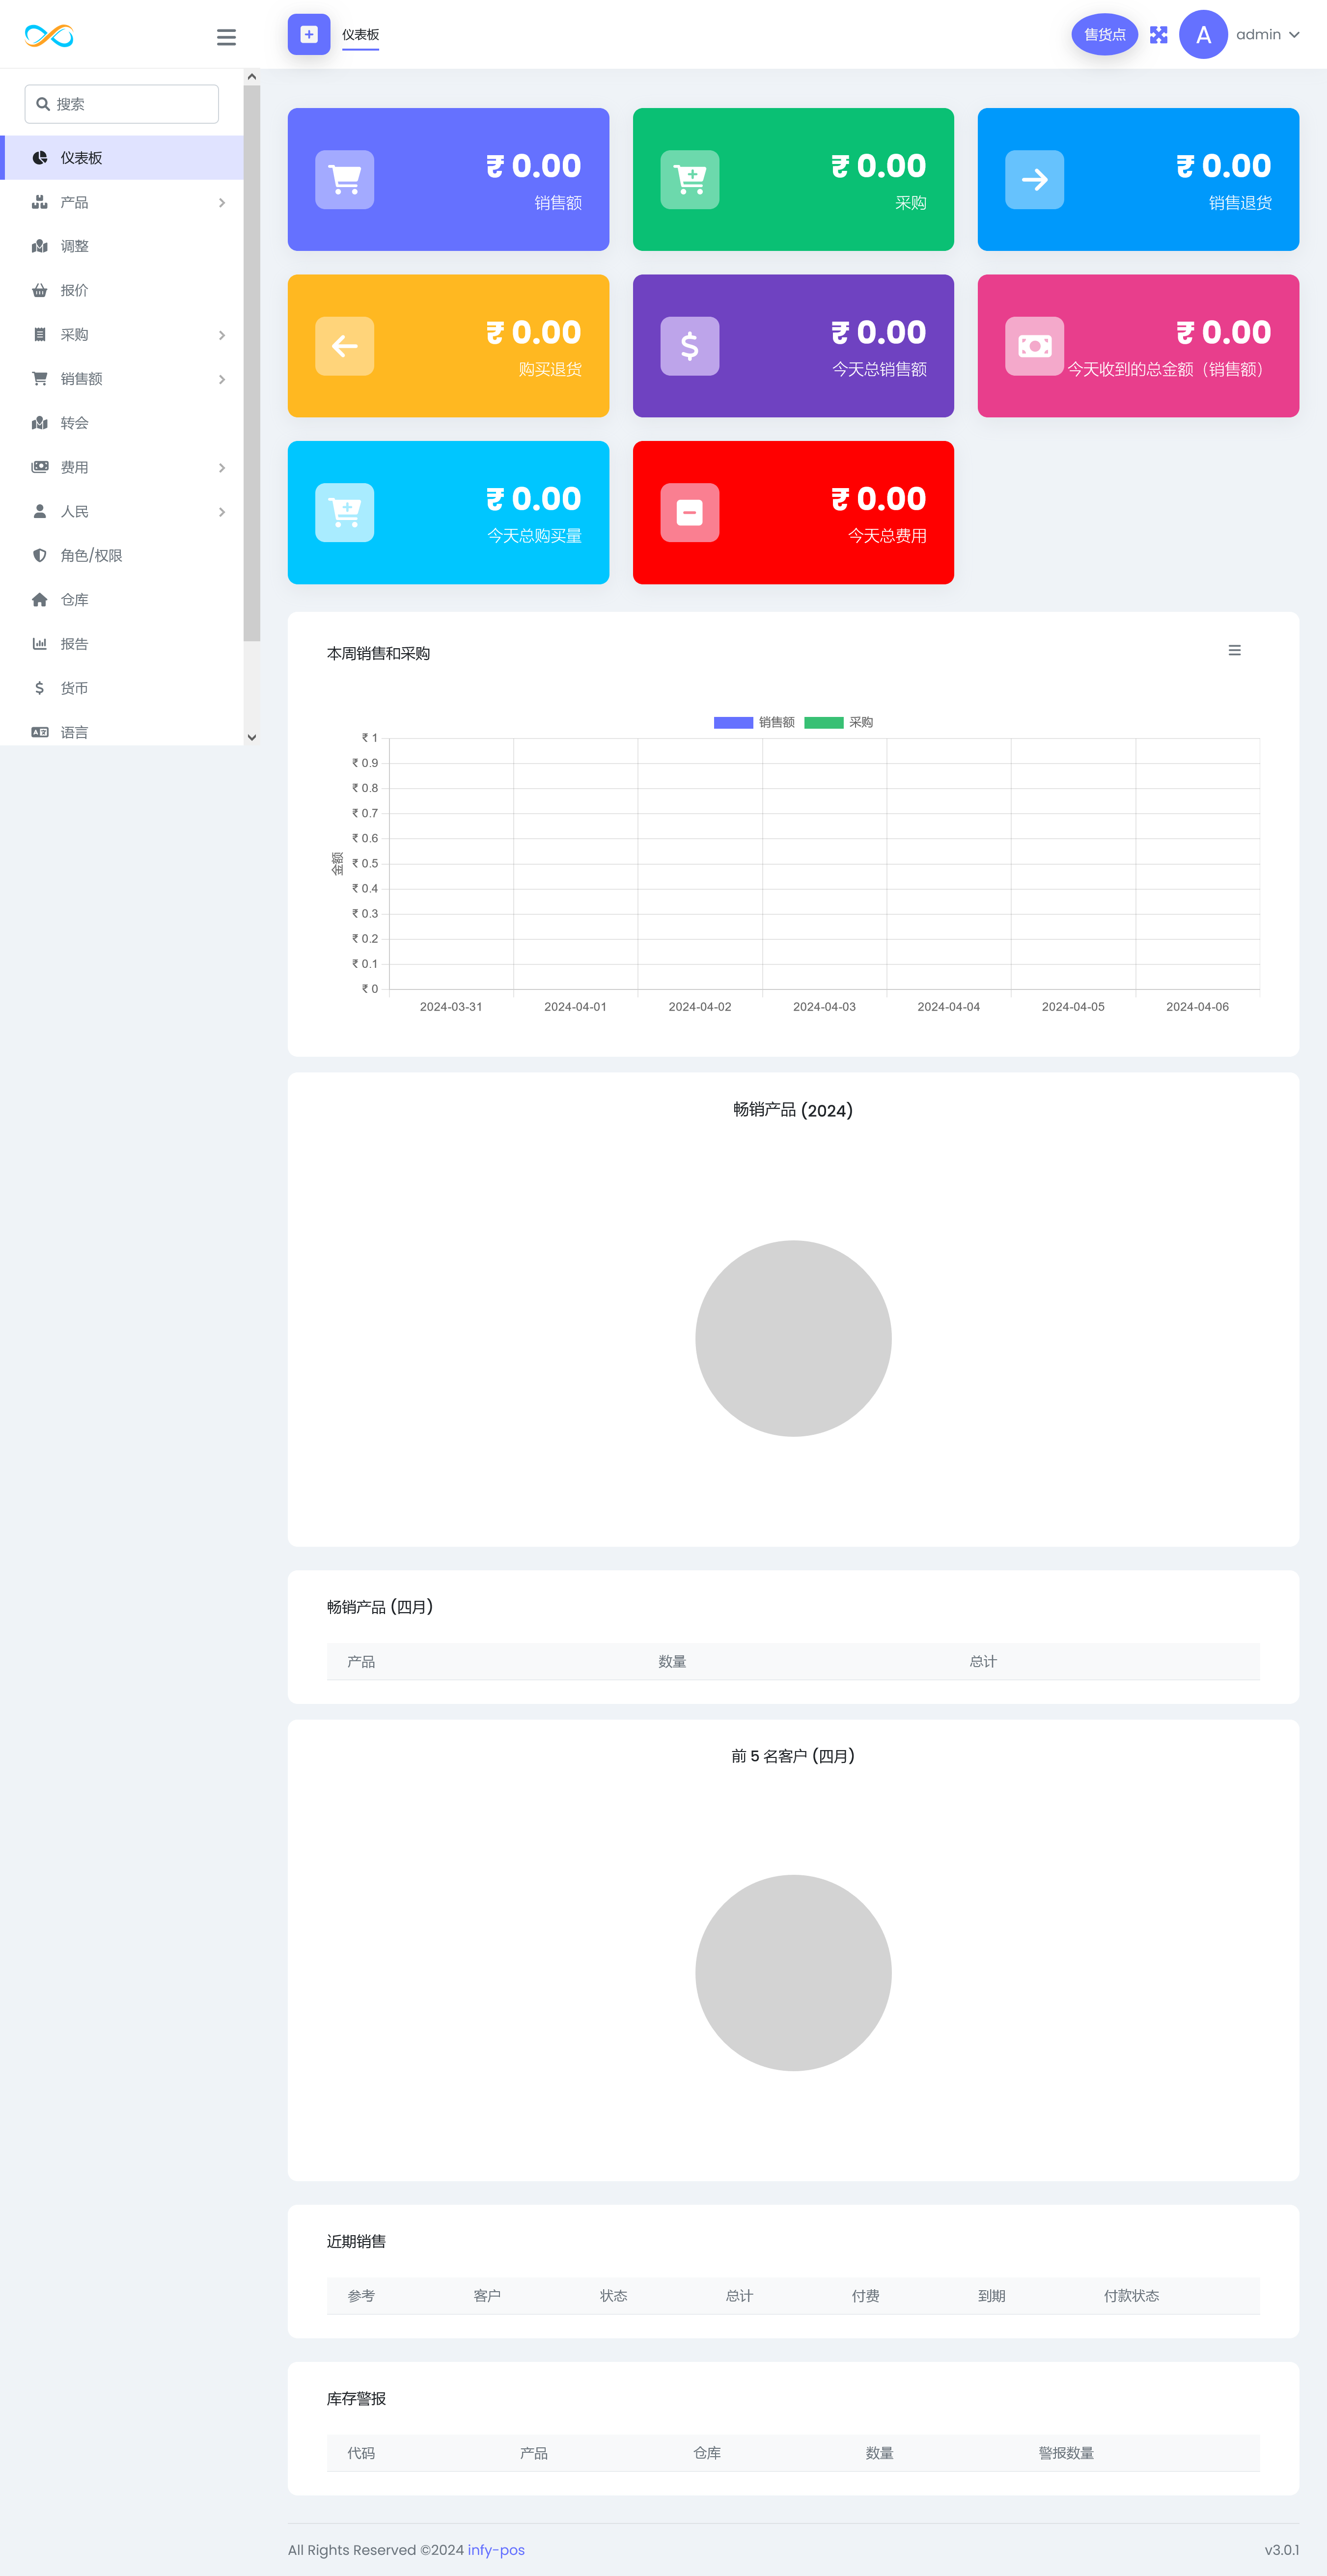Click the 代码 column header
The height and width of the screenshot is (2576, 1327).
361,2453
